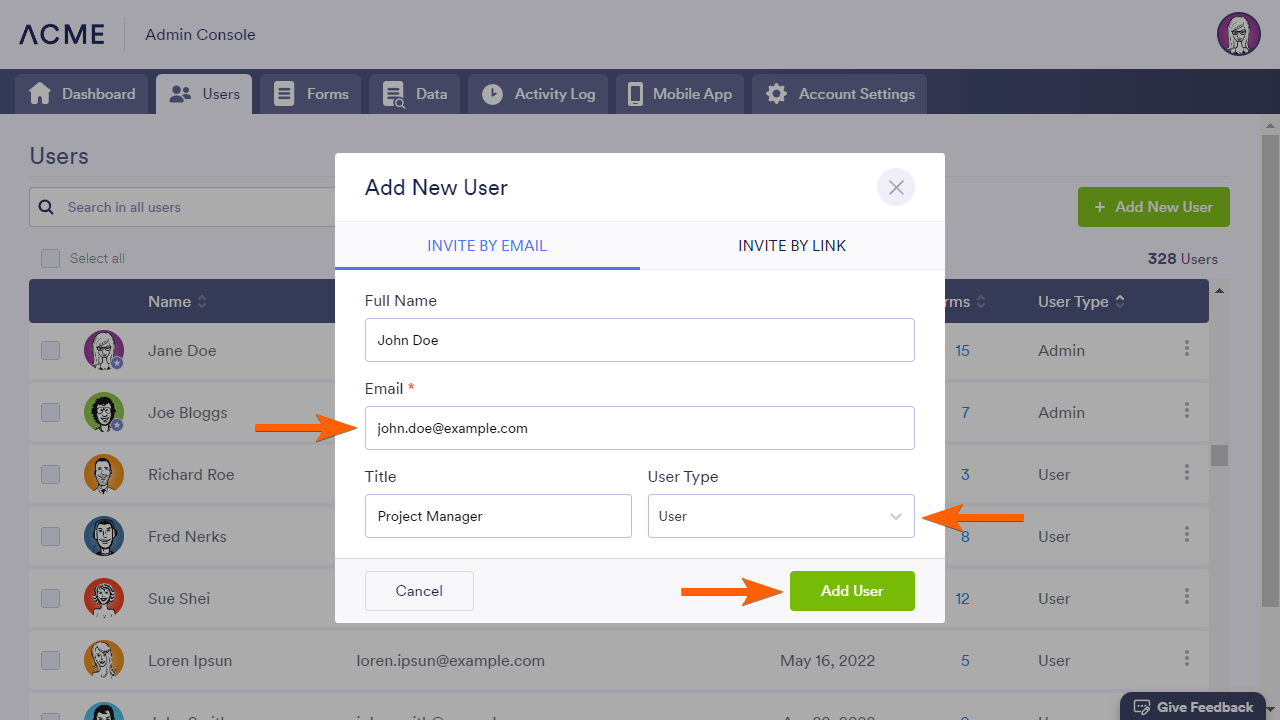The height and width of the screenshot is (720, 1280).
Task: Click the Mobile App phone icon
Action: 635,94
